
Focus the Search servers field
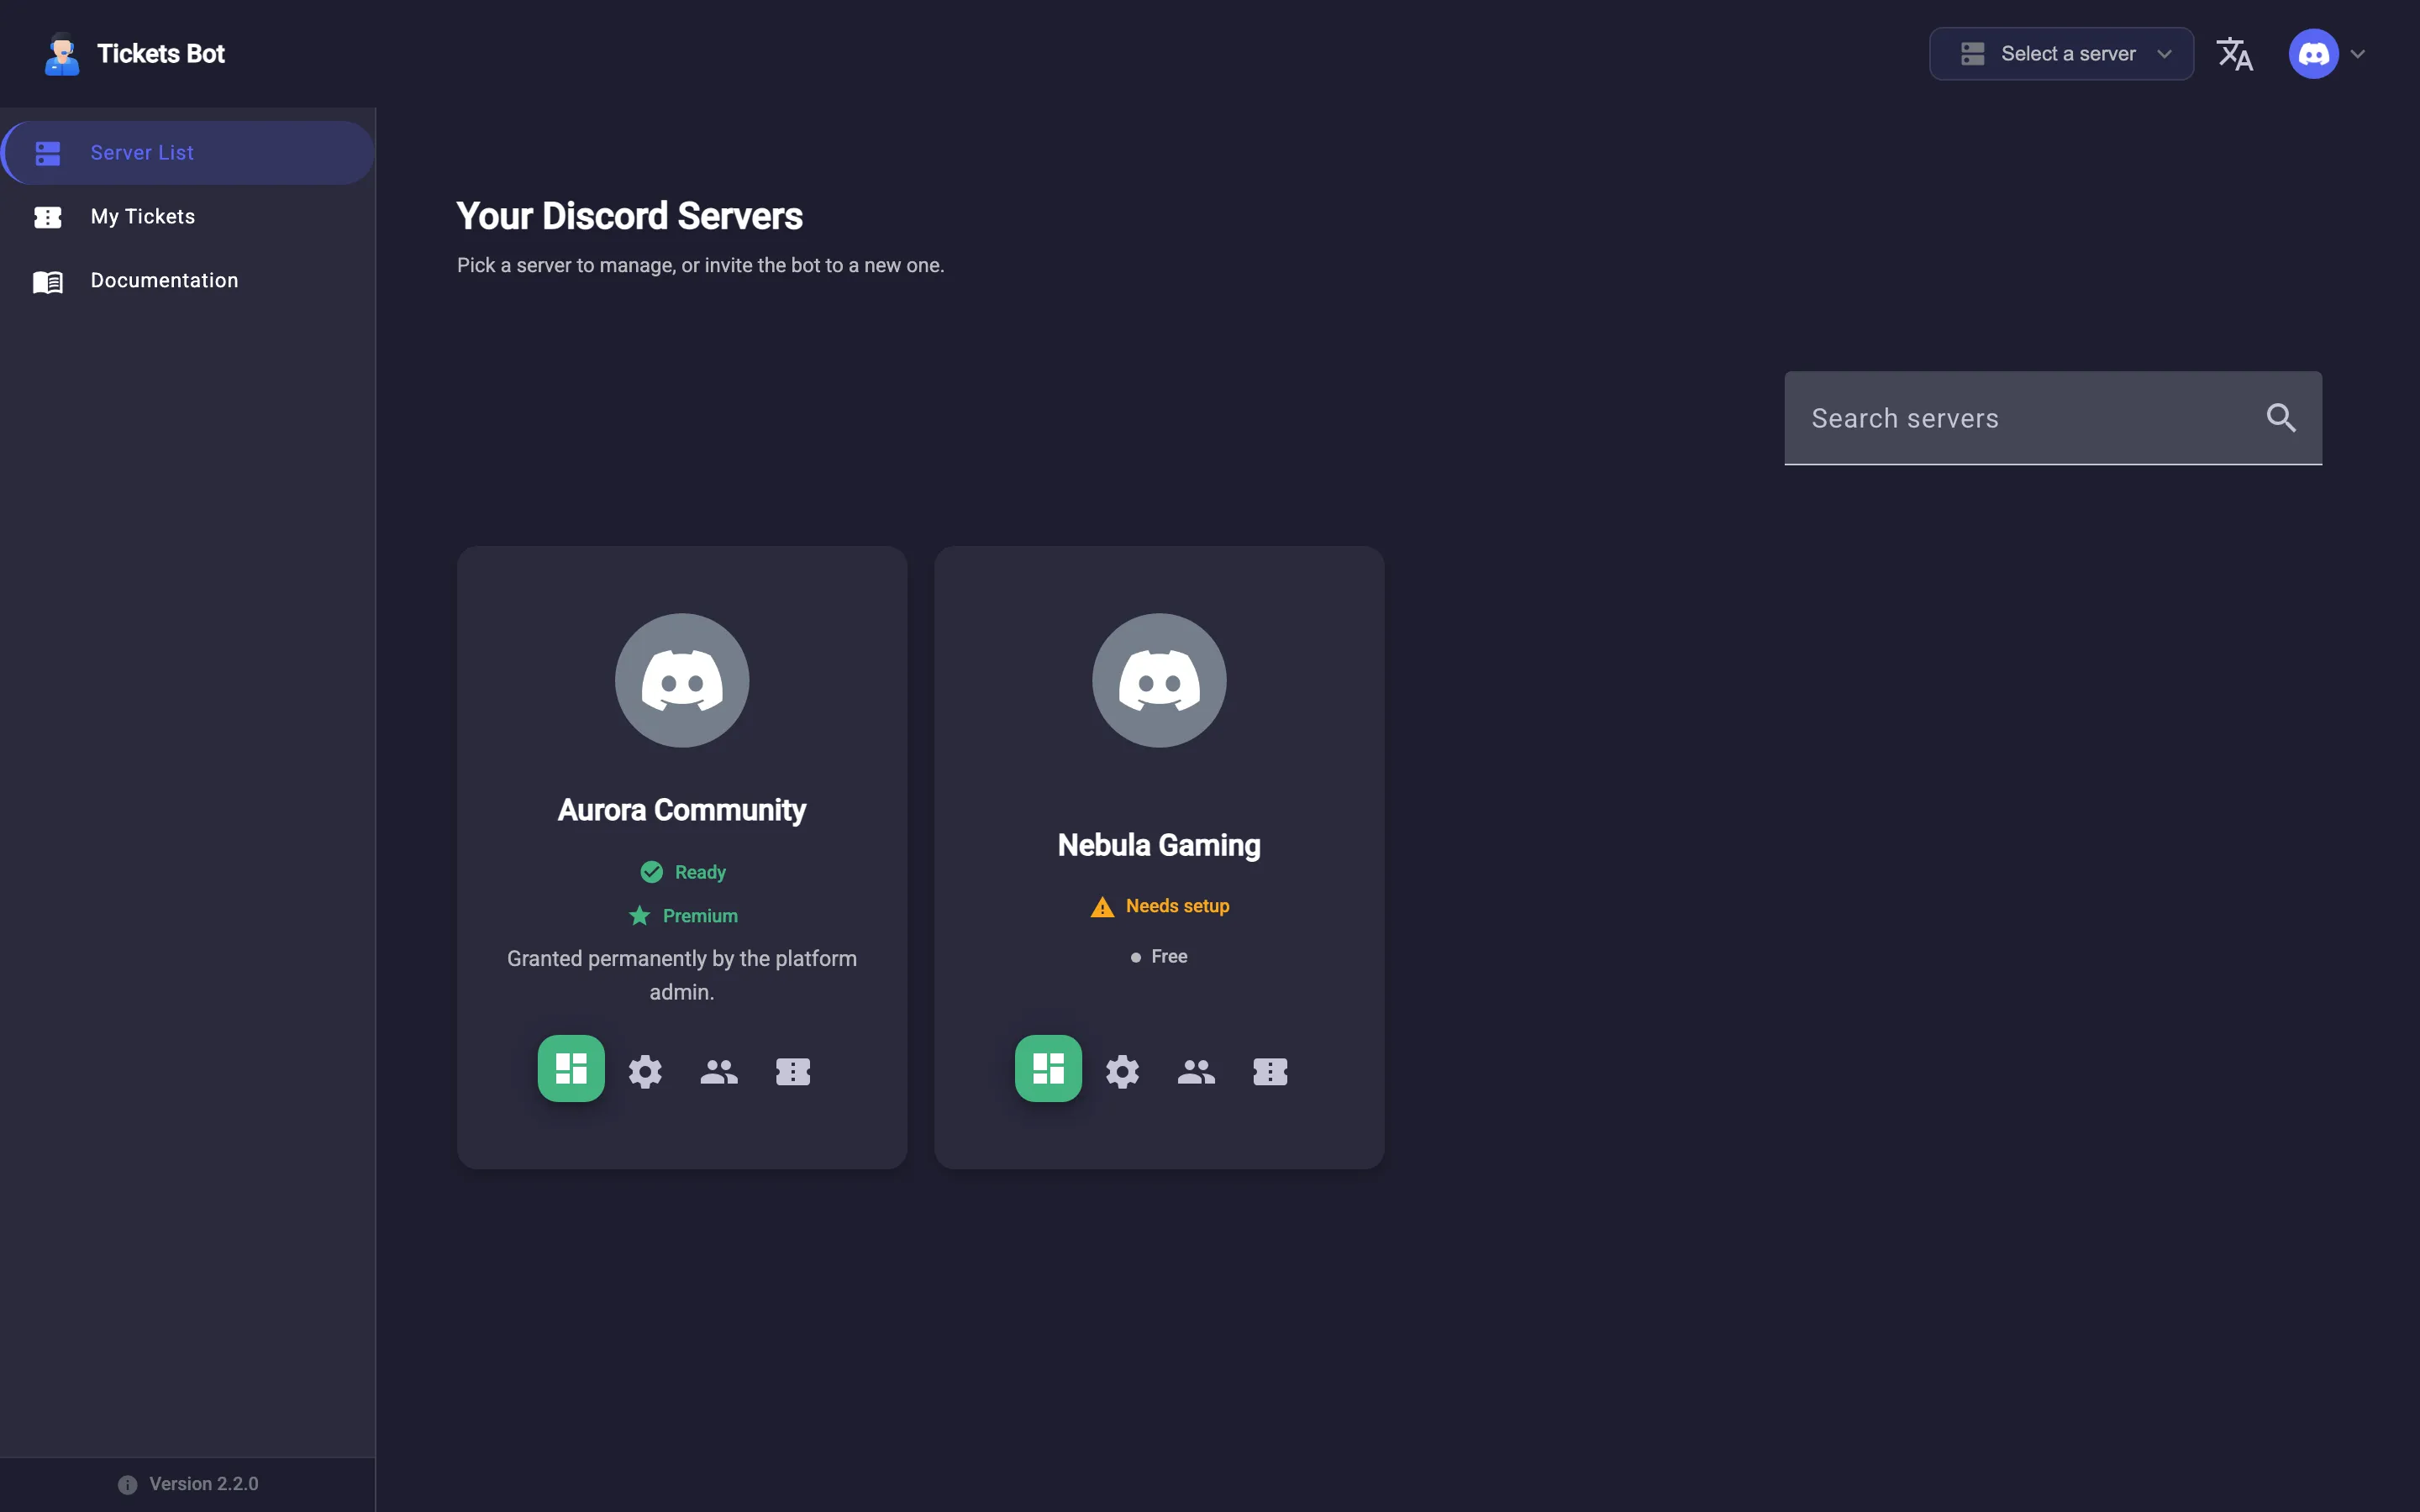click(2053, 418)
